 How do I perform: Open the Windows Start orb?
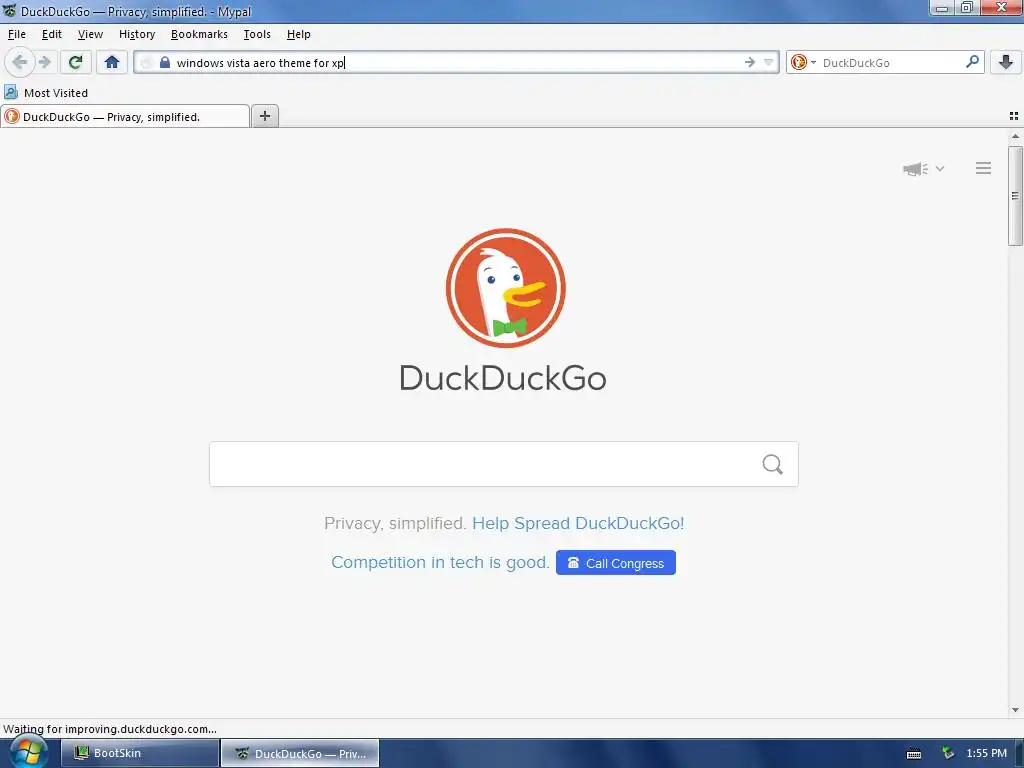pyautogui.click(x=29, y=752)
